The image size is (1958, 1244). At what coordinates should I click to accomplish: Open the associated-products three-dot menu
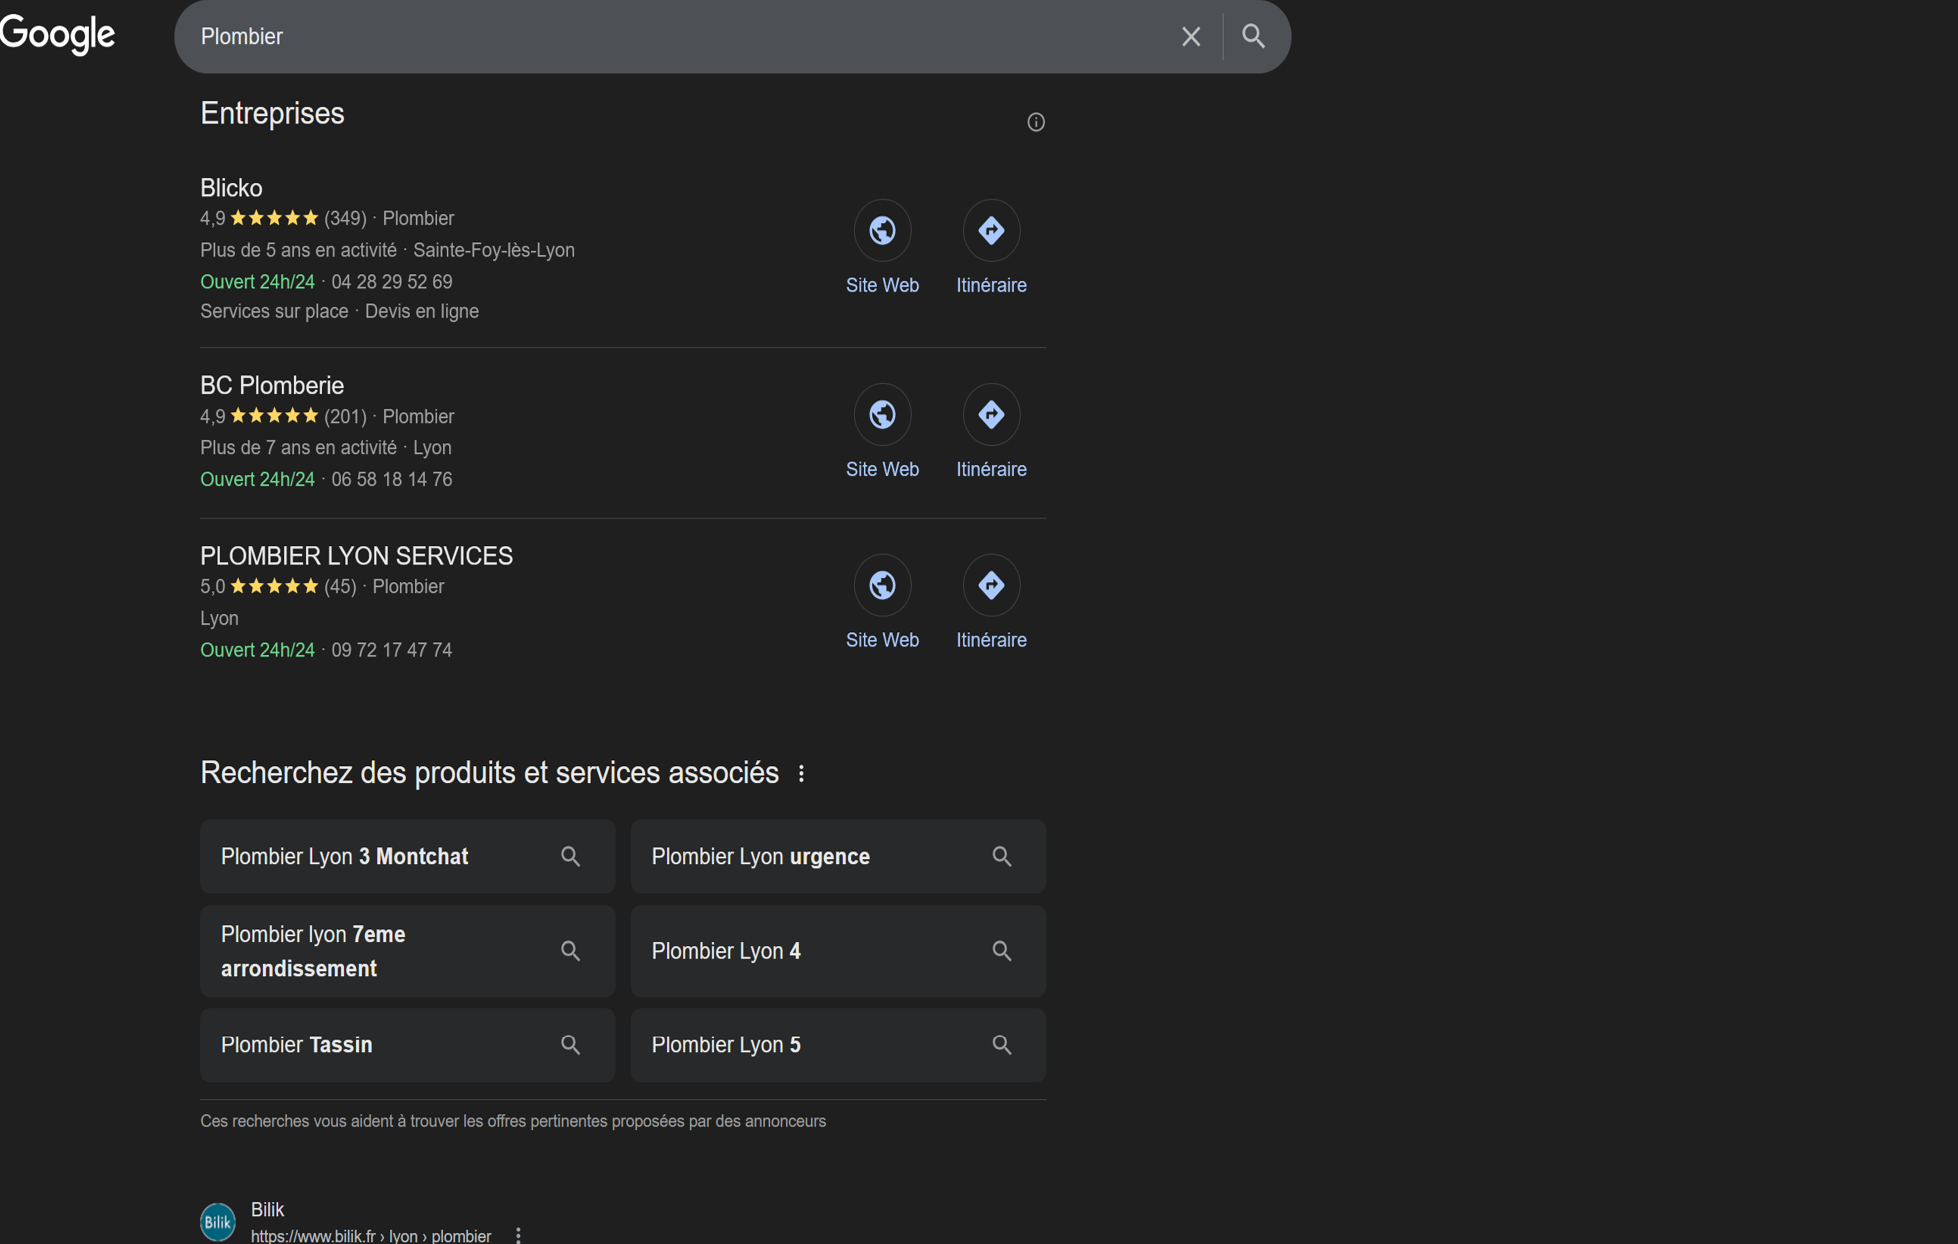(x=801, y=774)
